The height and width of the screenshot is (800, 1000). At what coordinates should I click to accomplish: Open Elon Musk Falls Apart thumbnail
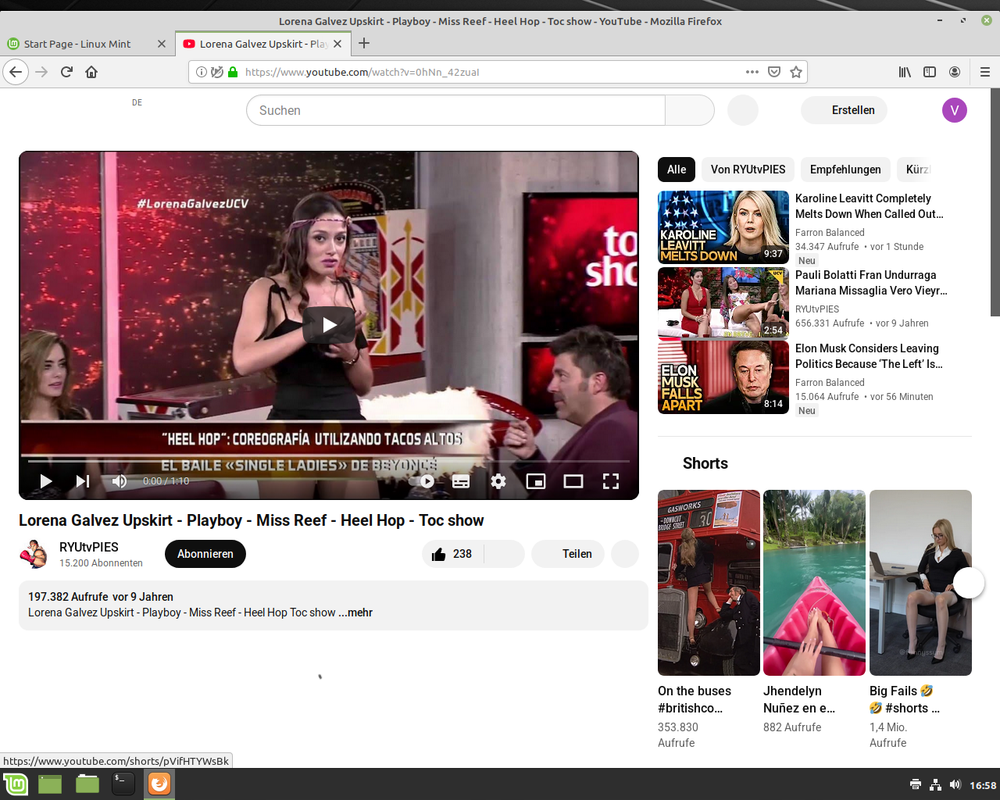(x=723, y=377)
